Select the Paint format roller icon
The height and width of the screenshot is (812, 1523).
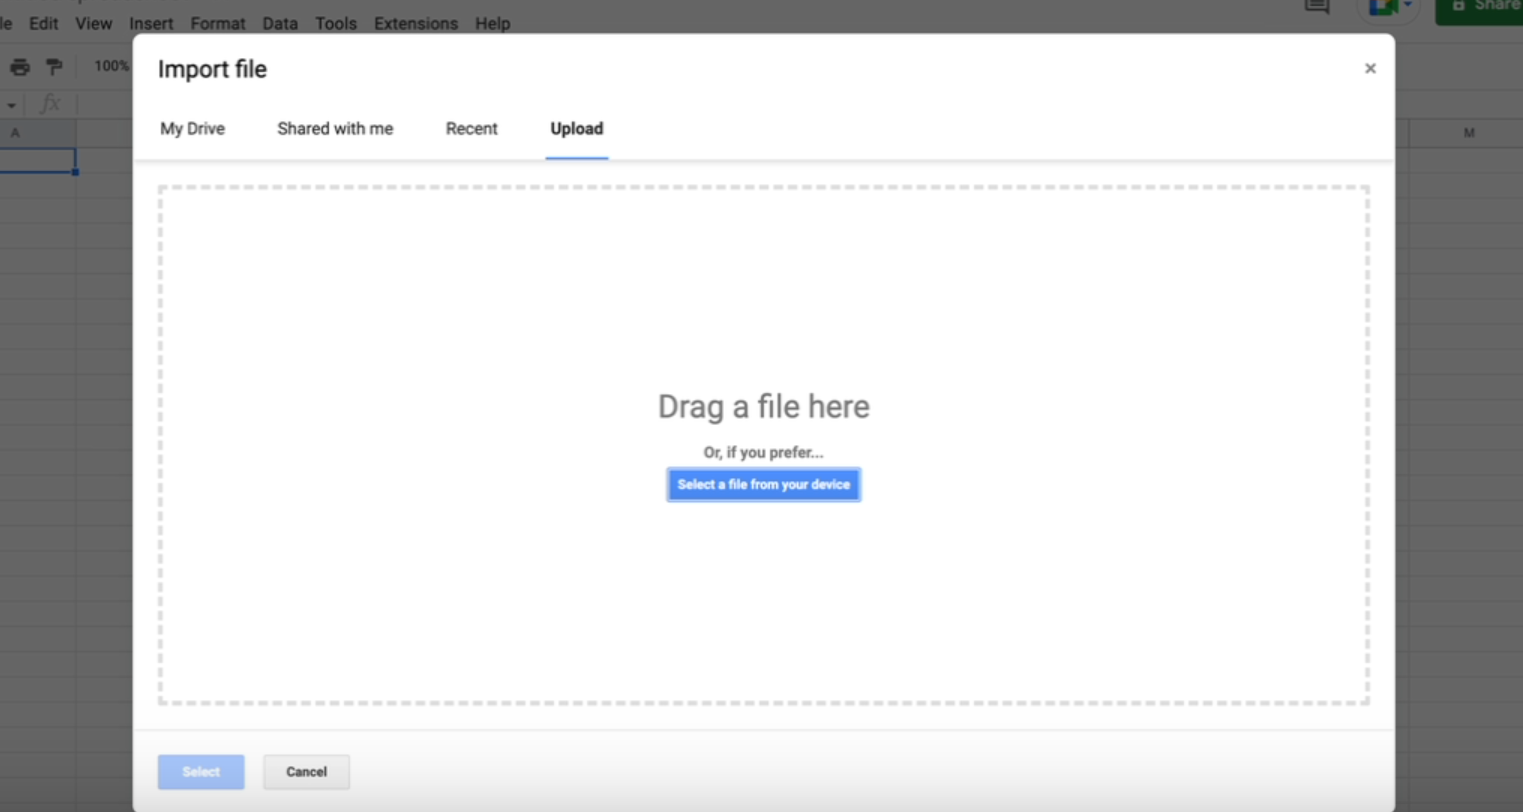click(54, 67)
